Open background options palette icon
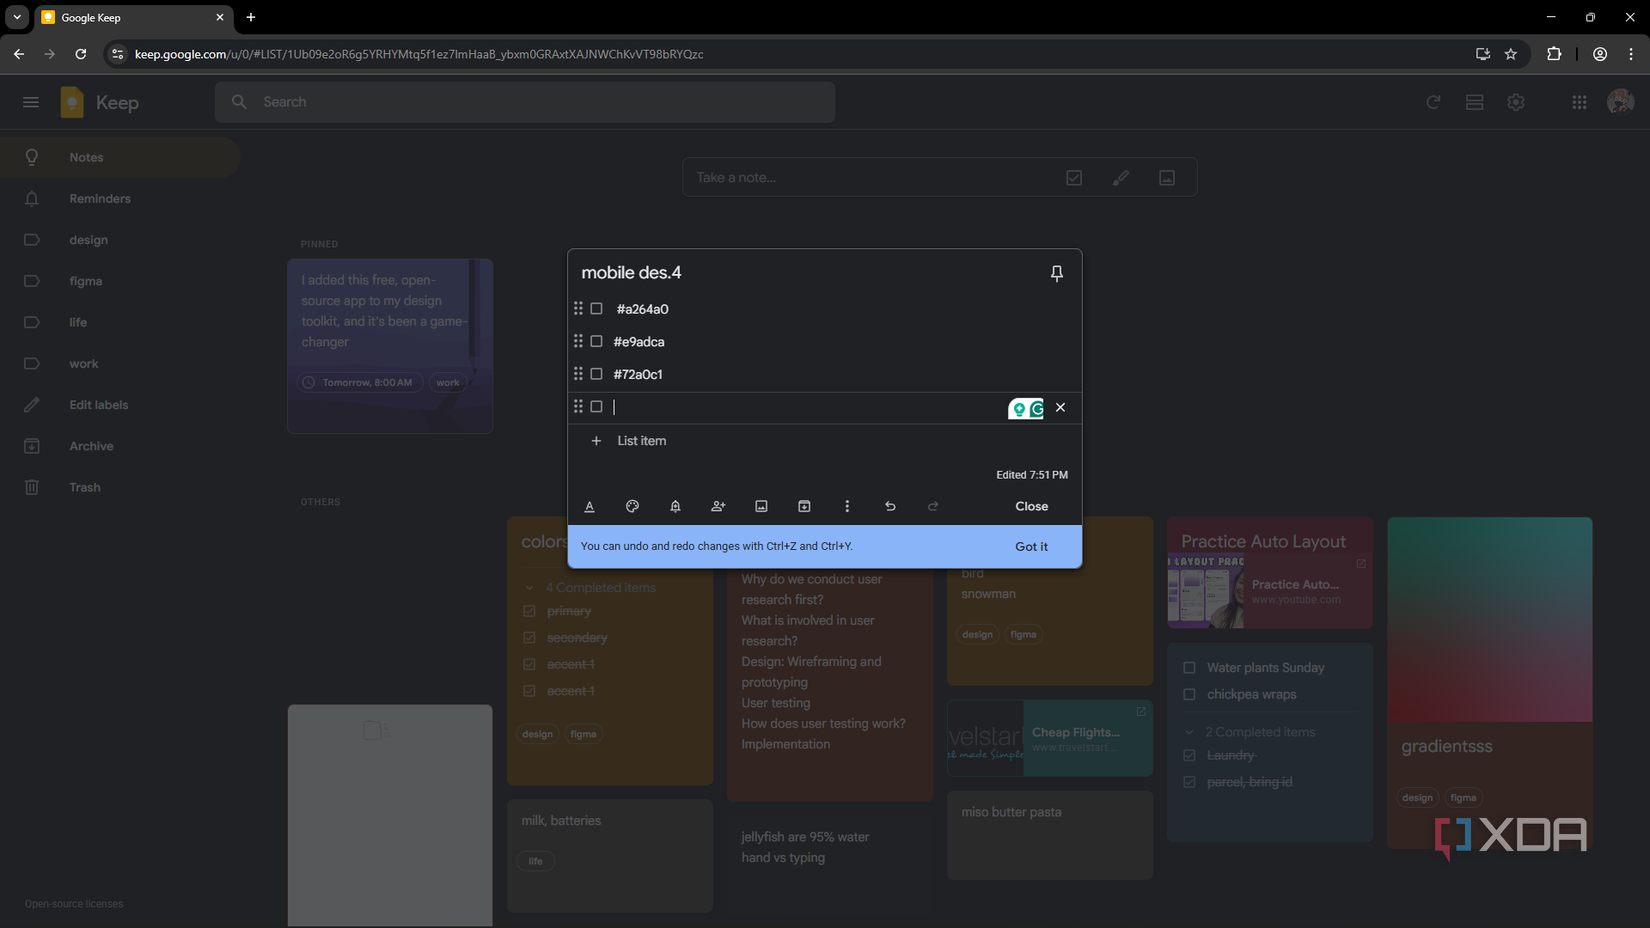Image resolution: width=1650 pixels, height=928 pixels. click(632, 506)
